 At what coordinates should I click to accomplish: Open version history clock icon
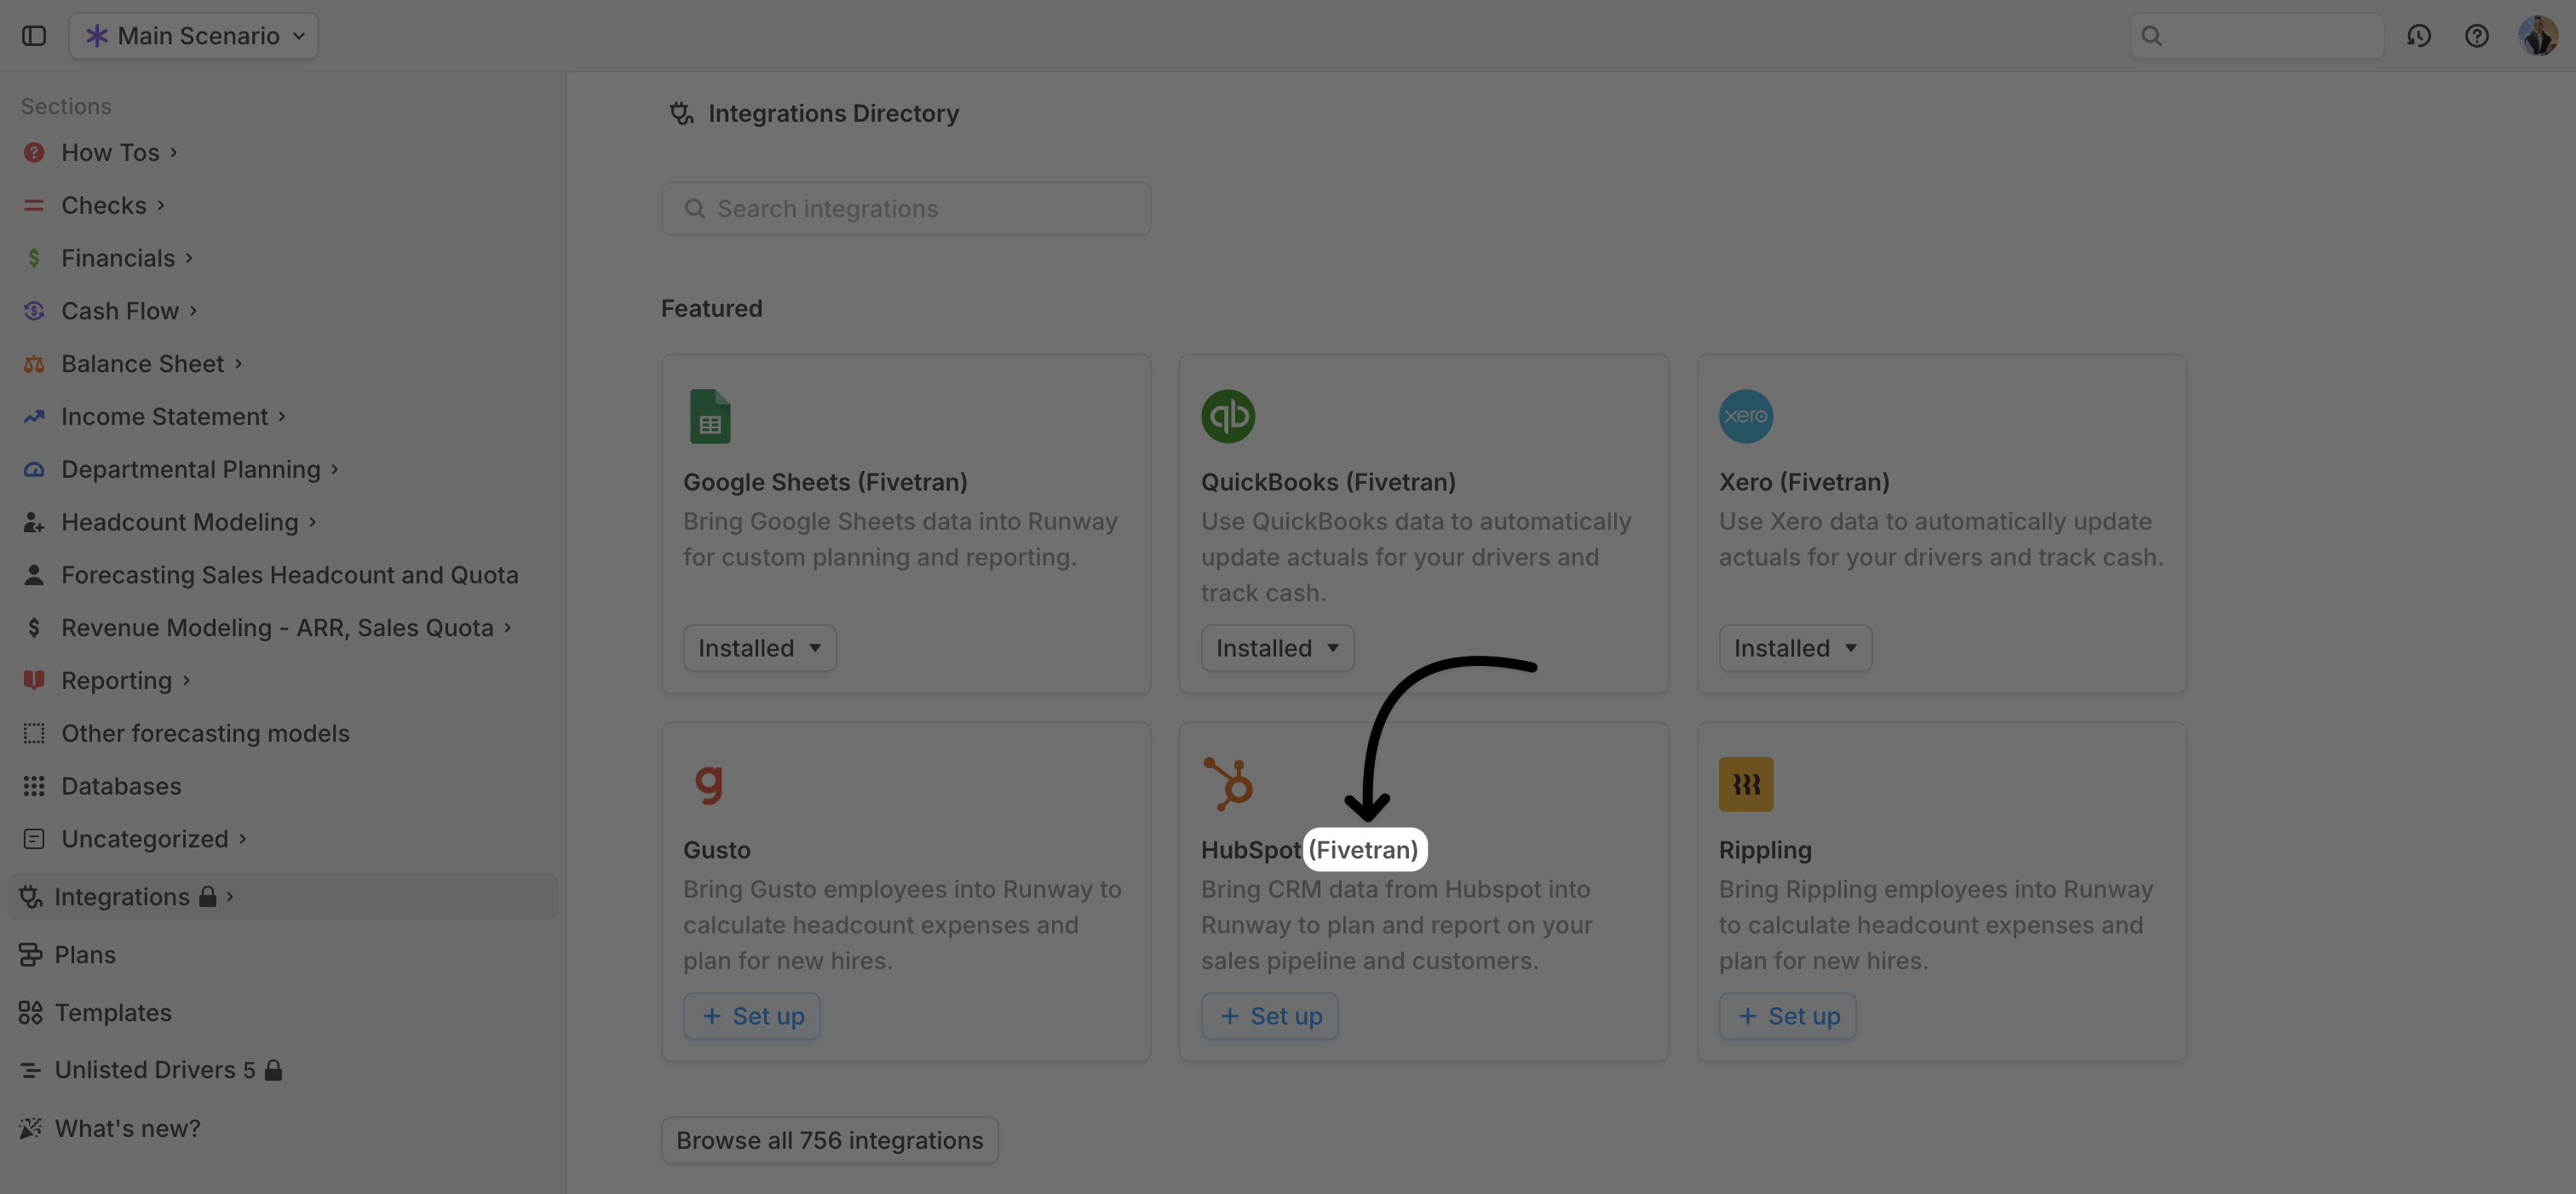(2418, 36)
